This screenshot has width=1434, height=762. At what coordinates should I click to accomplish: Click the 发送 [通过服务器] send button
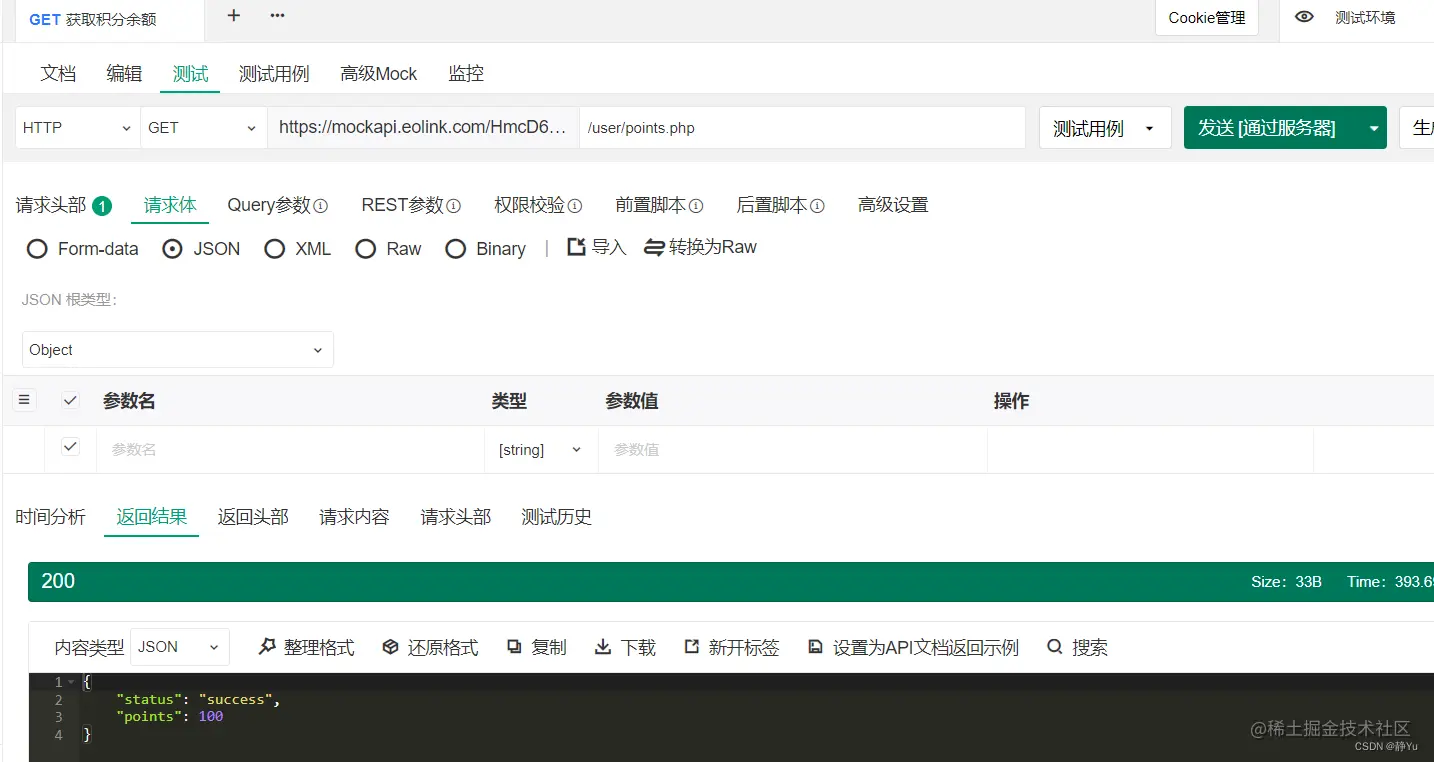coord(1270,127)
